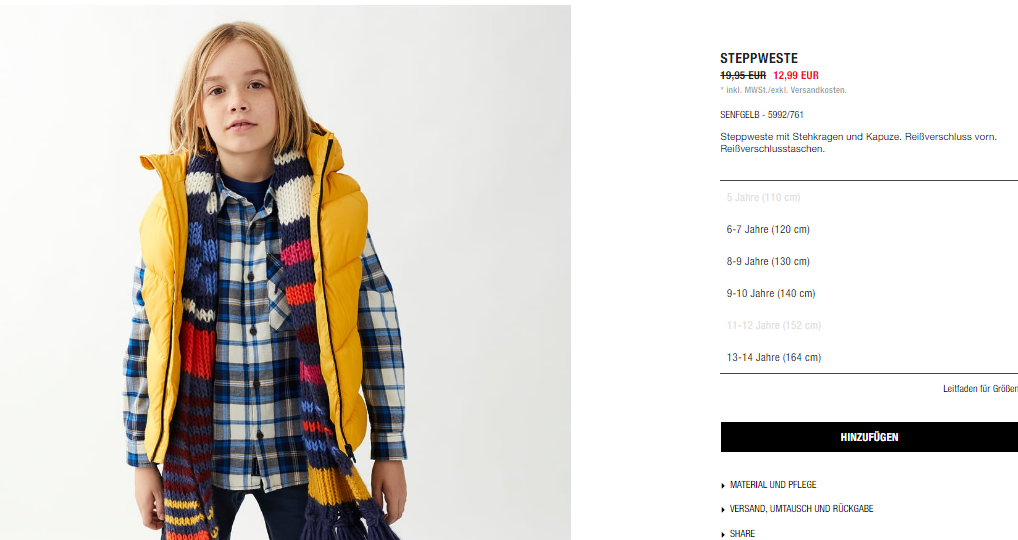Viewport: 1018px width, 540px height.
Task: Click the STEPPWESTE product title
Action: (759, 58)
